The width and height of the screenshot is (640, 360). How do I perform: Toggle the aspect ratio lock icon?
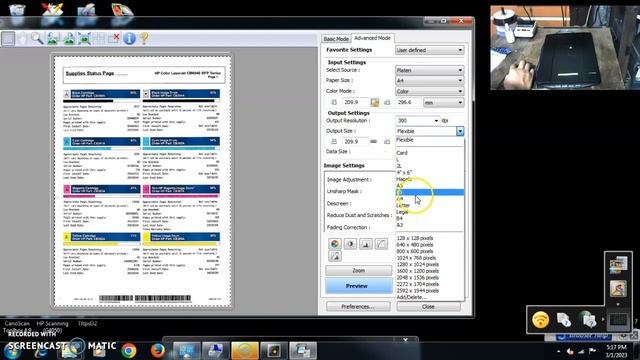point(373,141)
